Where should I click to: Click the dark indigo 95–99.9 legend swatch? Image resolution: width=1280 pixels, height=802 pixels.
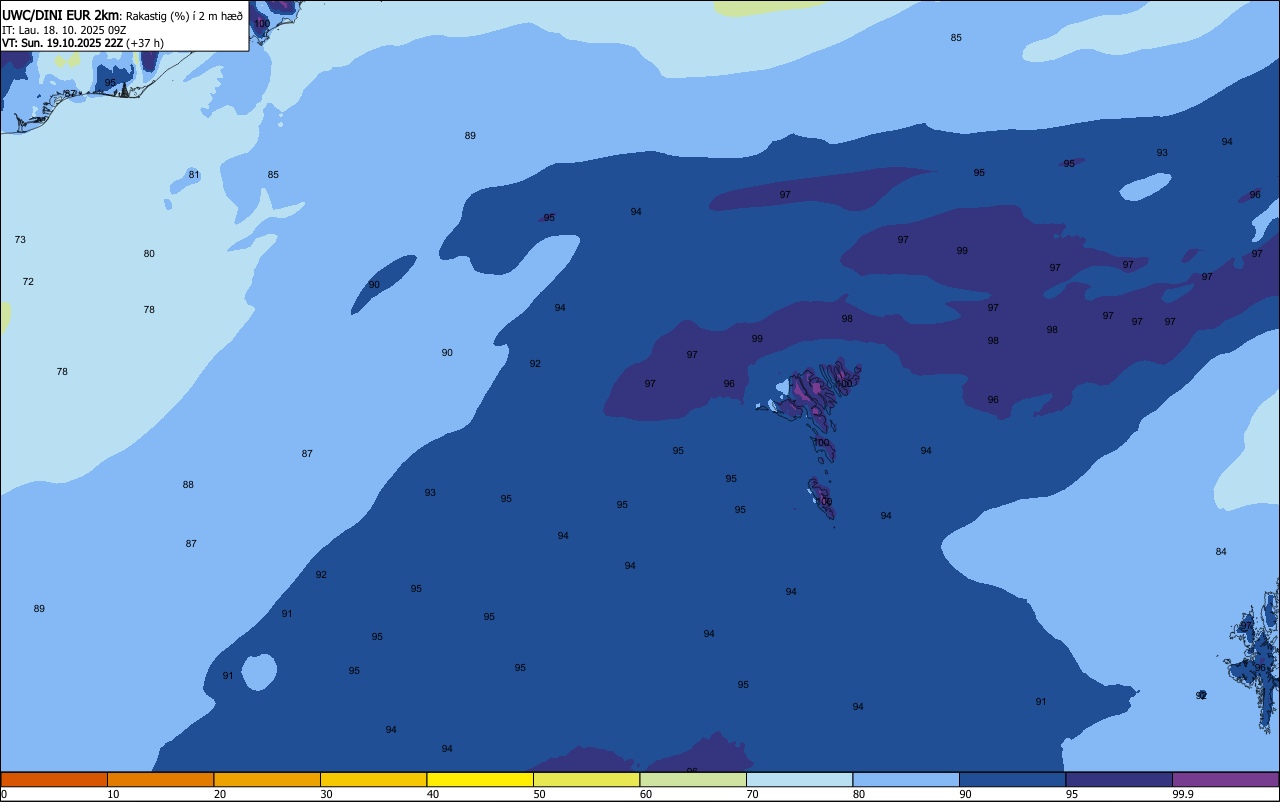pos(1119,779)
